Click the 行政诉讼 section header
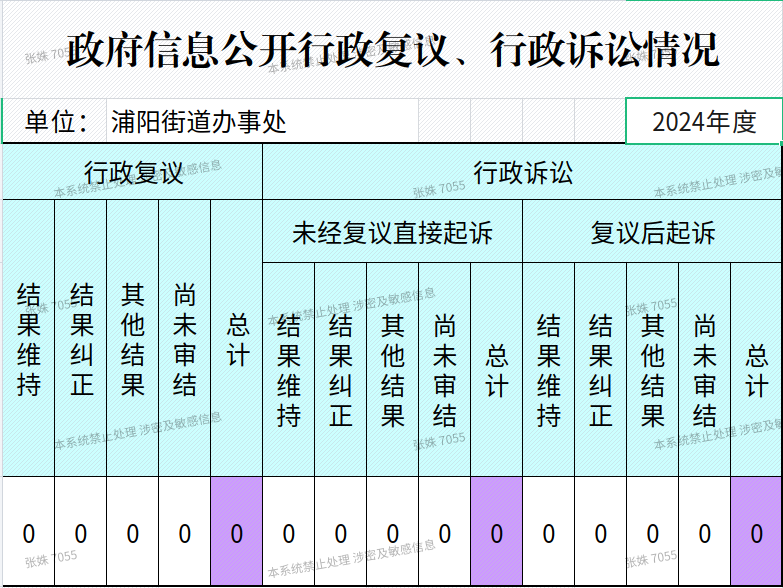Viewport: 783px width, 588px height. pyautogui.click(x=522, y=172)
